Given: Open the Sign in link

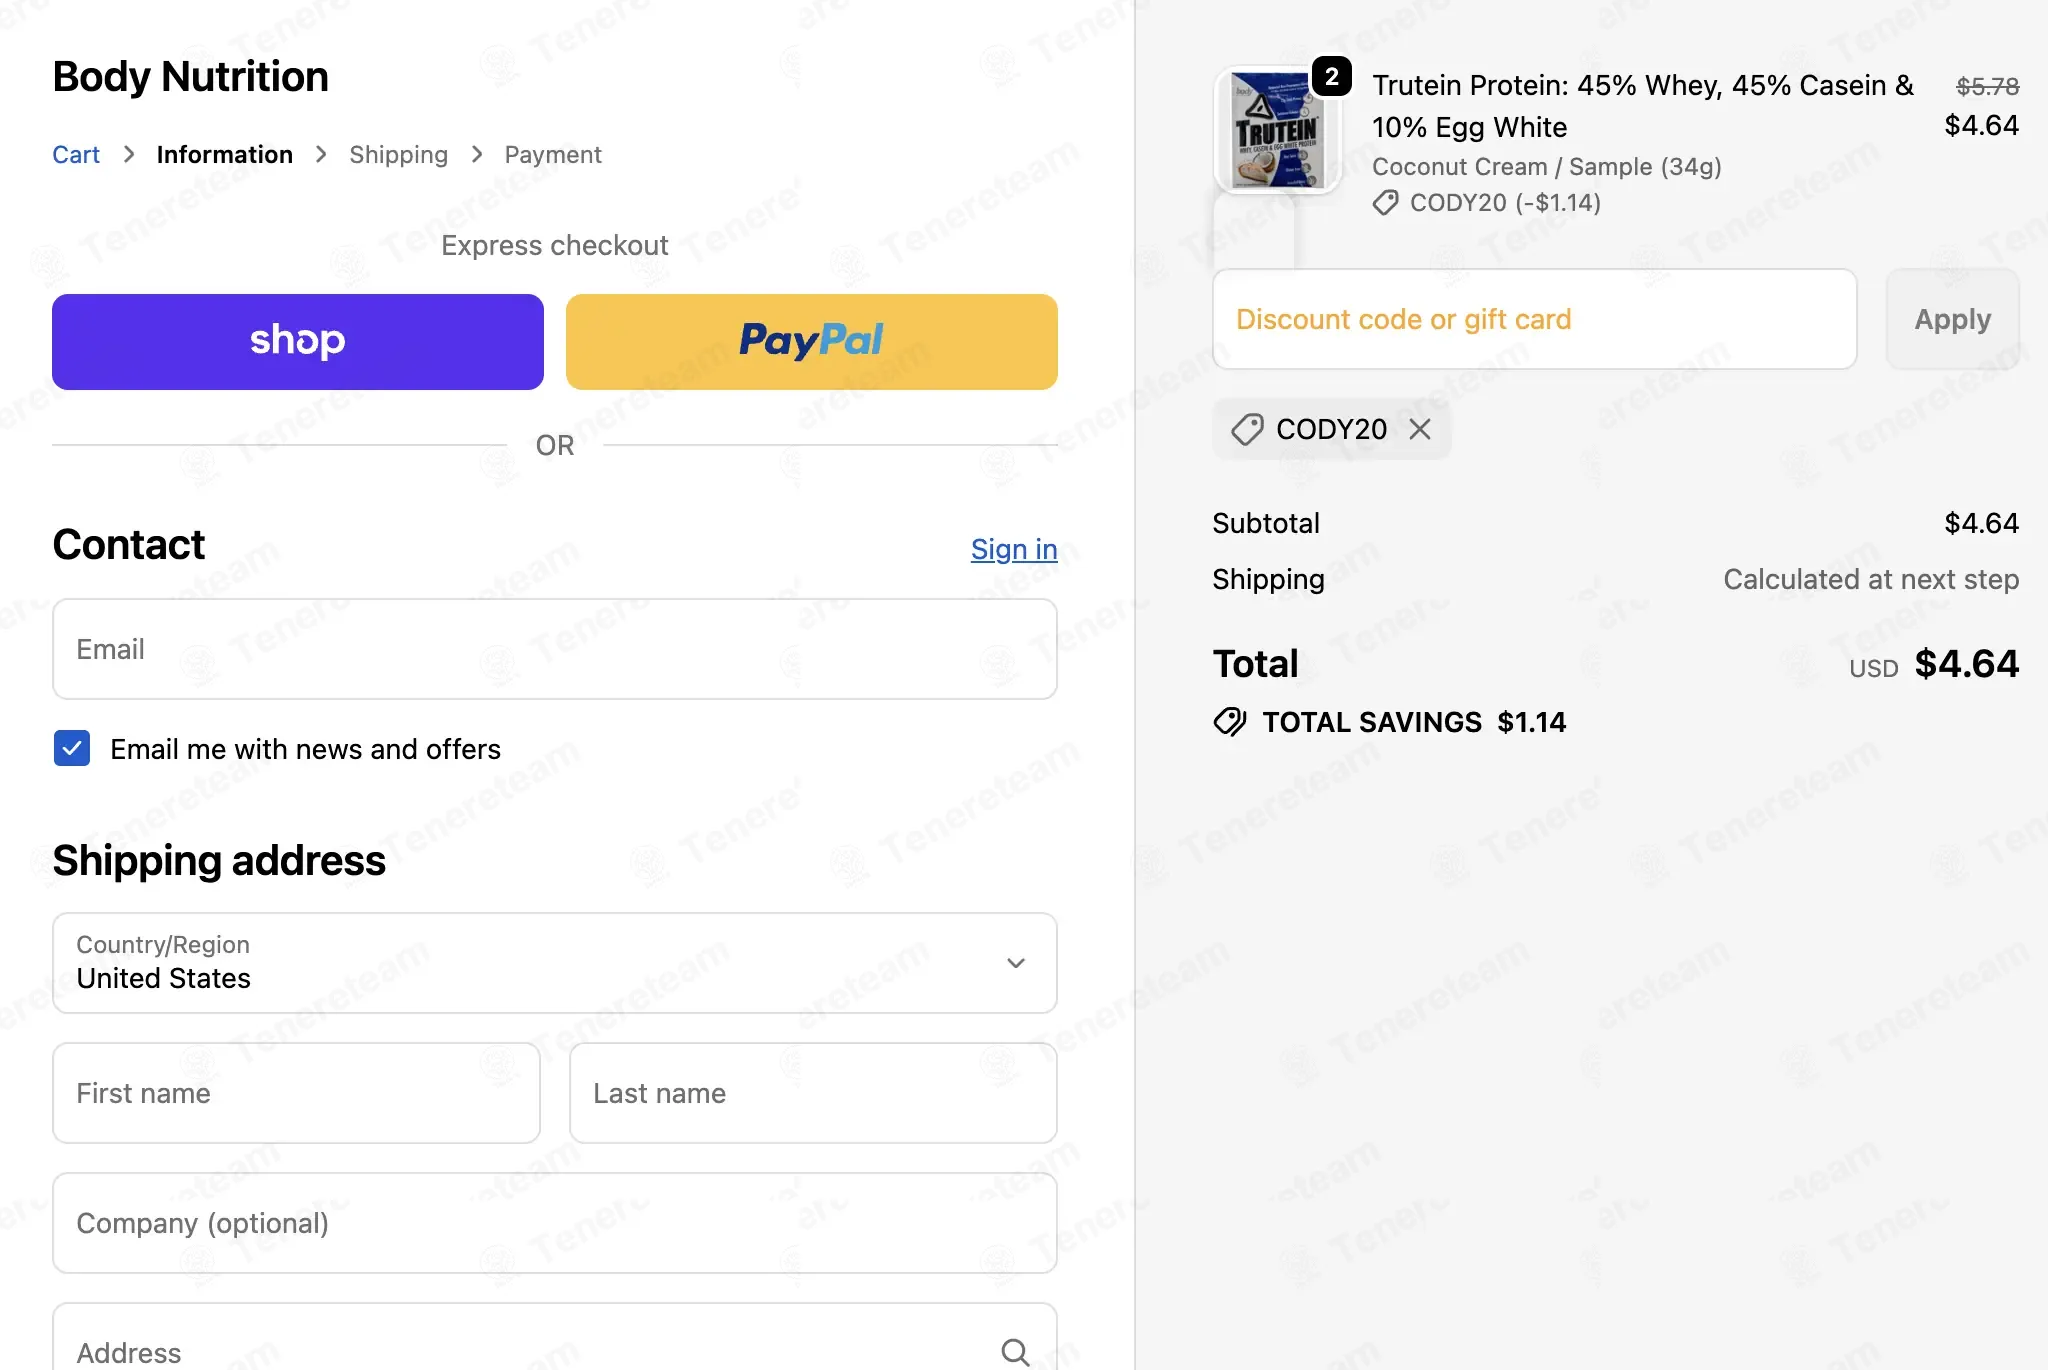Looking at the screenshot, I should (1014, 549).
